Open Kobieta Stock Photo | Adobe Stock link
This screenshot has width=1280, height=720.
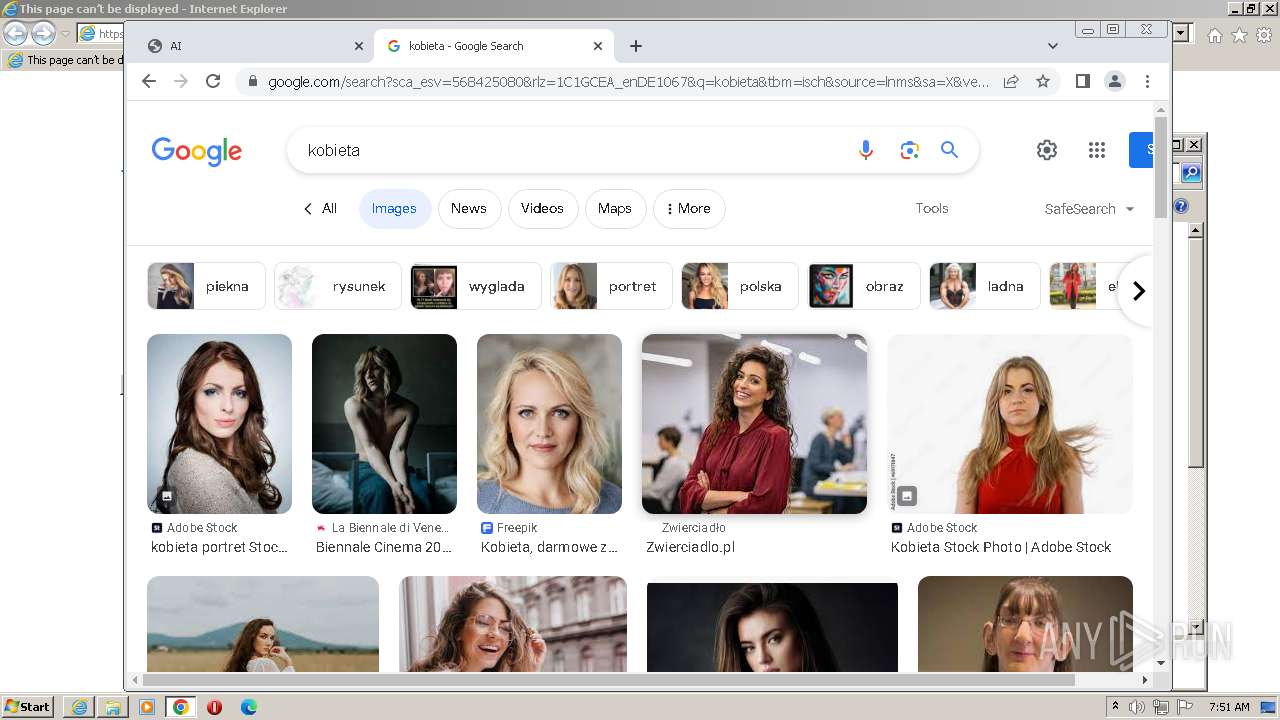[1001, 547]
